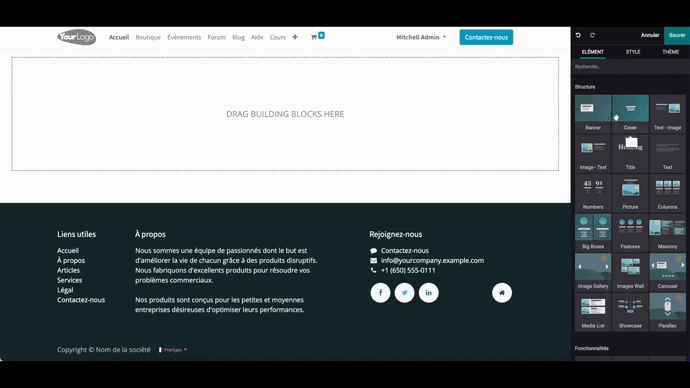Switch to the ELEMENT tab
The height and width of the screenshot is (388, 690).
(592, 52)
